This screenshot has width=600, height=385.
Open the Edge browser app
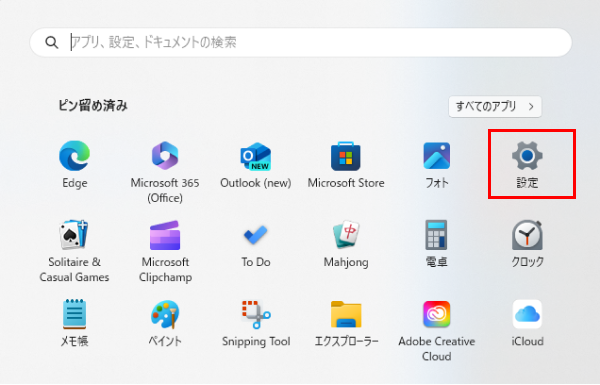75,165
